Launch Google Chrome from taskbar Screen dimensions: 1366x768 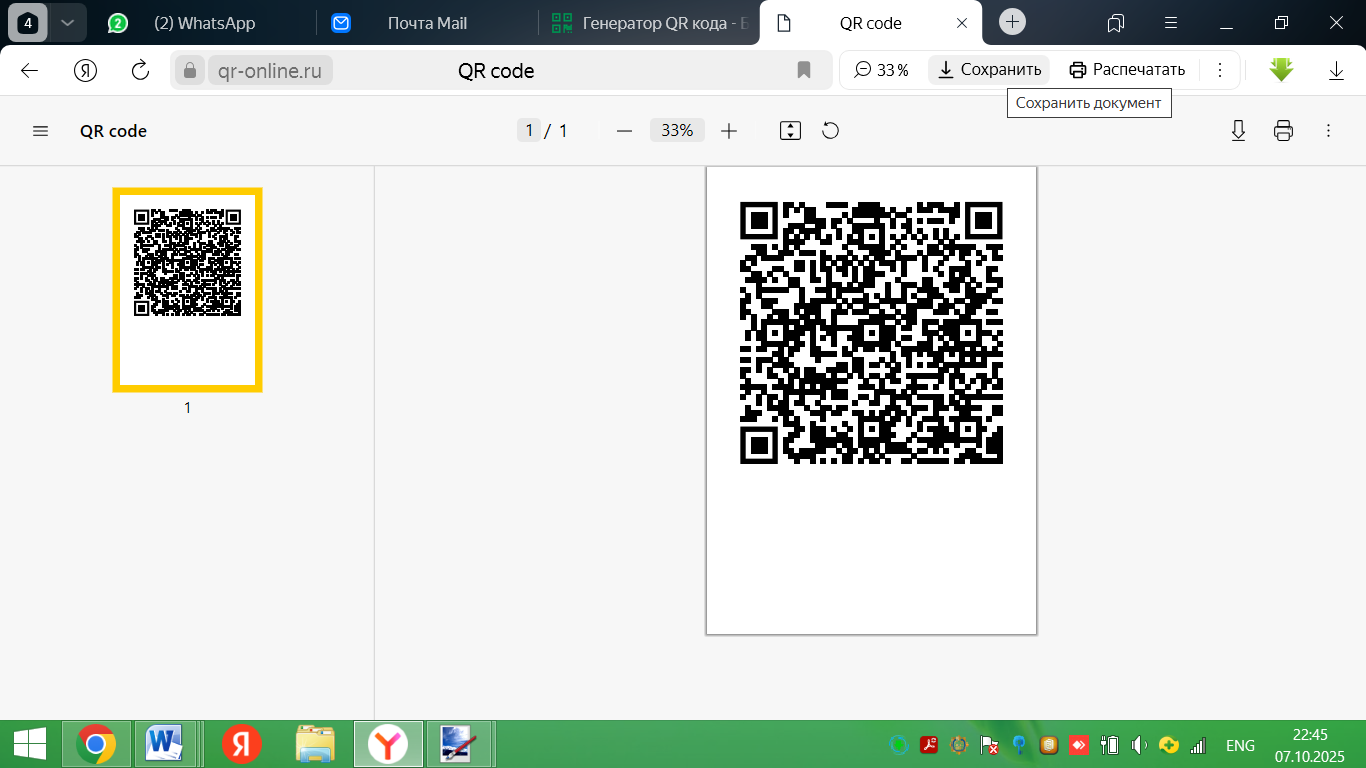[96, 745]
